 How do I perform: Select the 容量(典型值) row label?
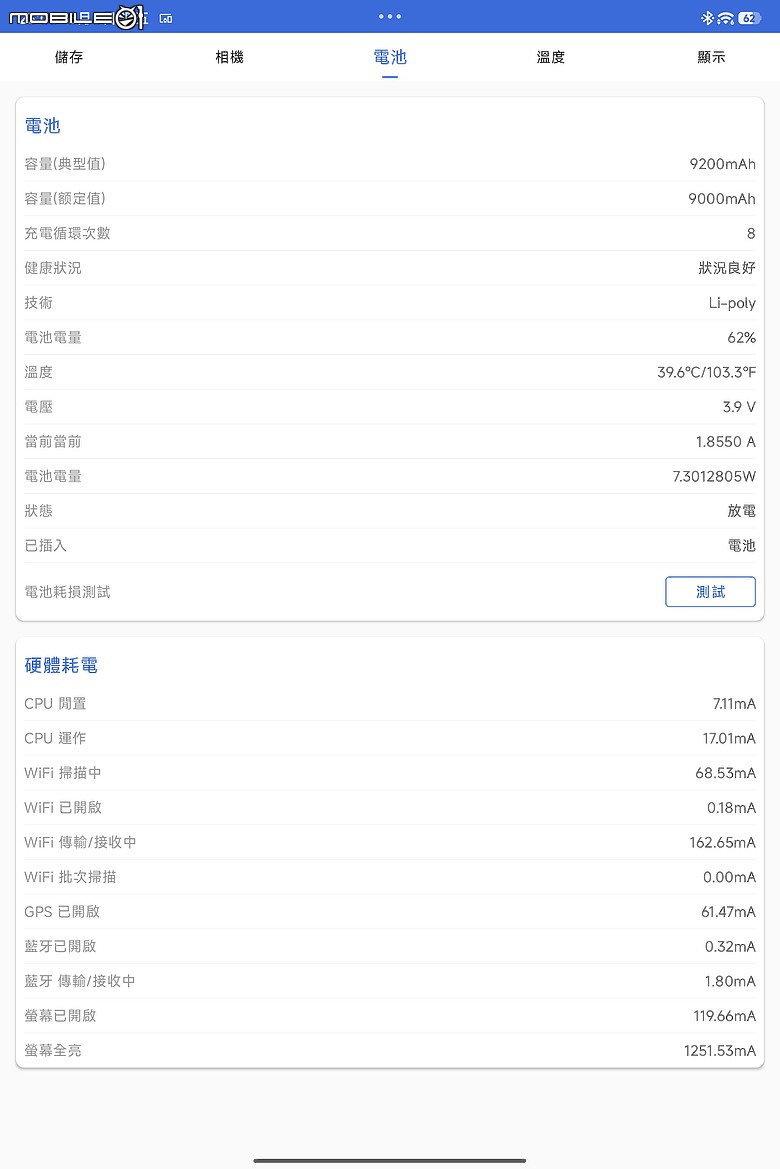tap(65, 164)
